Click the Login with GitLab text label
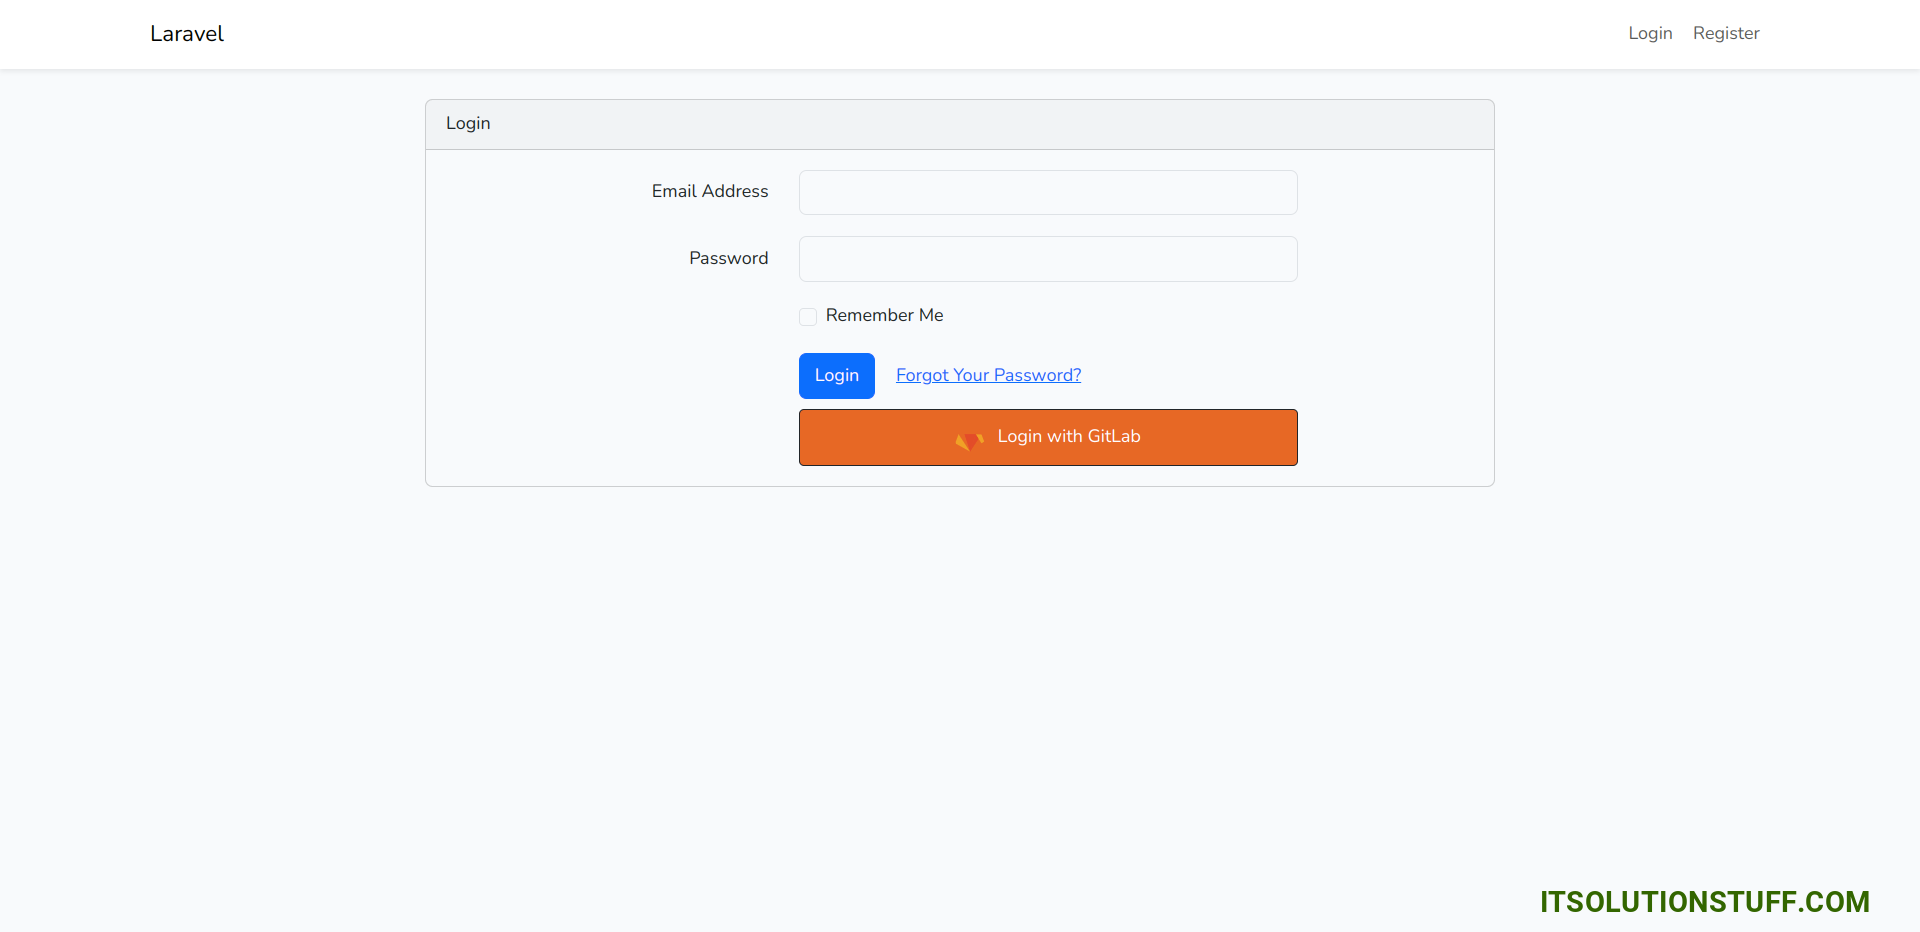This screenshot has width=1920, height=932. click(1068, 437)
